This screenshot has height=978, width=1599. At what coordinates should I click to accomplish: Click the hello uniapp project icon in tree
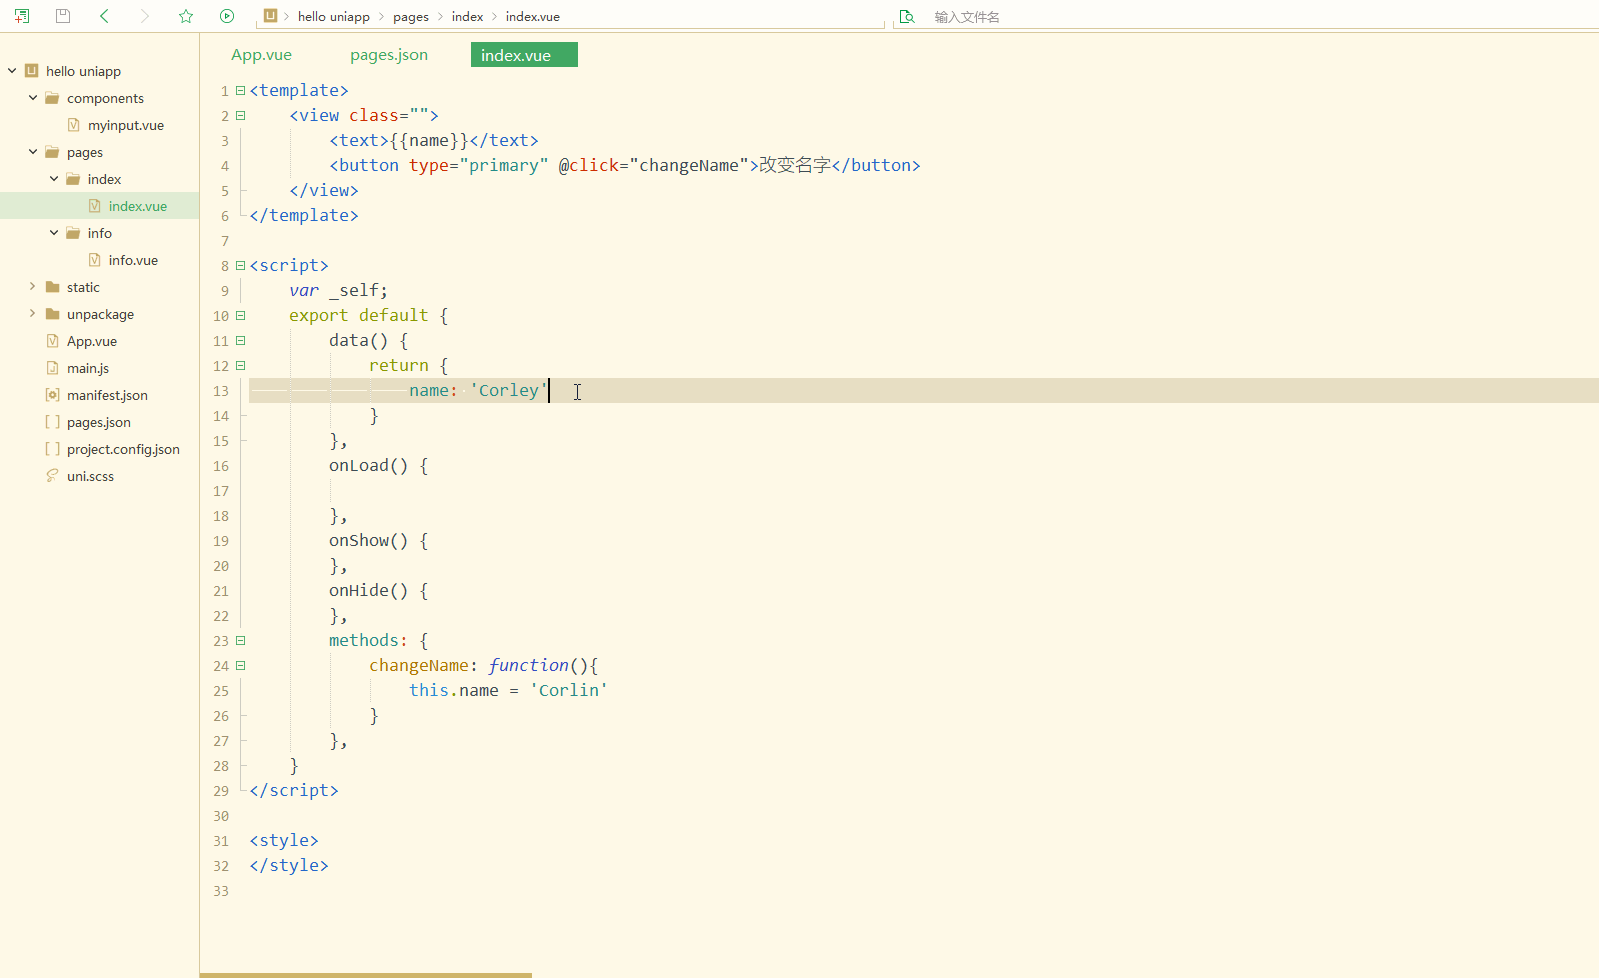(x=32, y=71)
